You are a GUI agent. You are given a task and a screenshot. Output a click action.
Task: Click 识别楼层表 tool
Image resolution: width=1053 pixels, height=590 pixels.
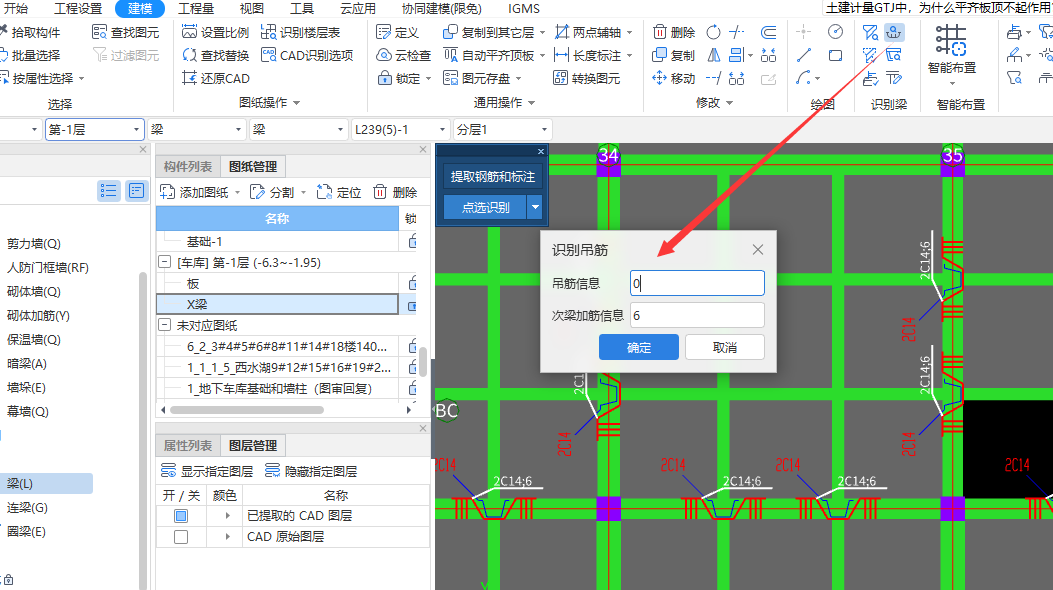tap(300, 32)
